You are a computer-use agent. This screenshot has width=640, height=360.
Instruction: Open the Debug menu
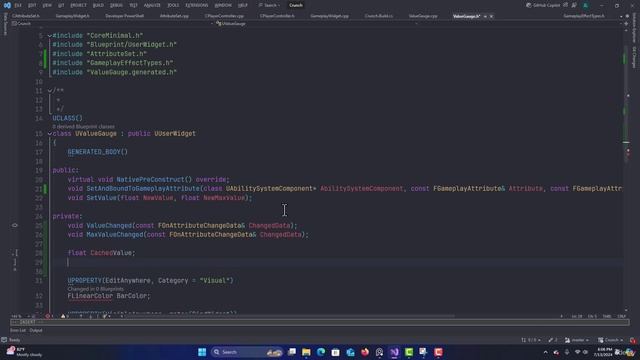(x=116, y=5)
